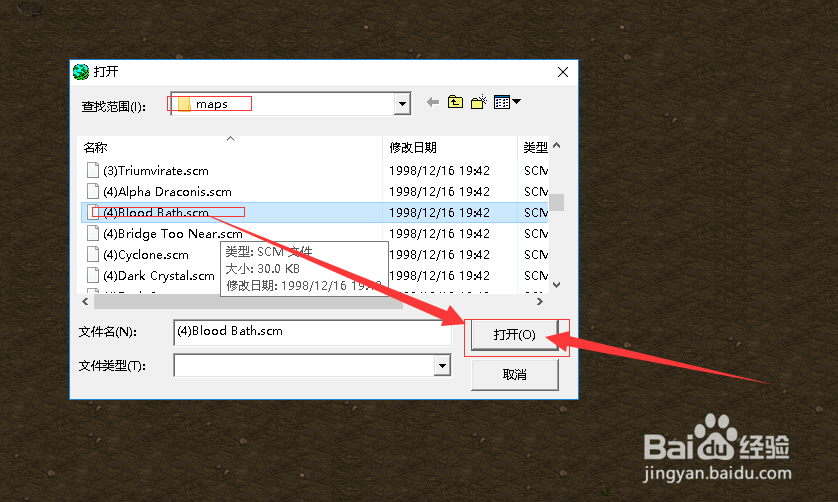Click file icon of (4)Dark Crystal.scm
The width and height of the screenshot is (838, 502).
point(93,275)
